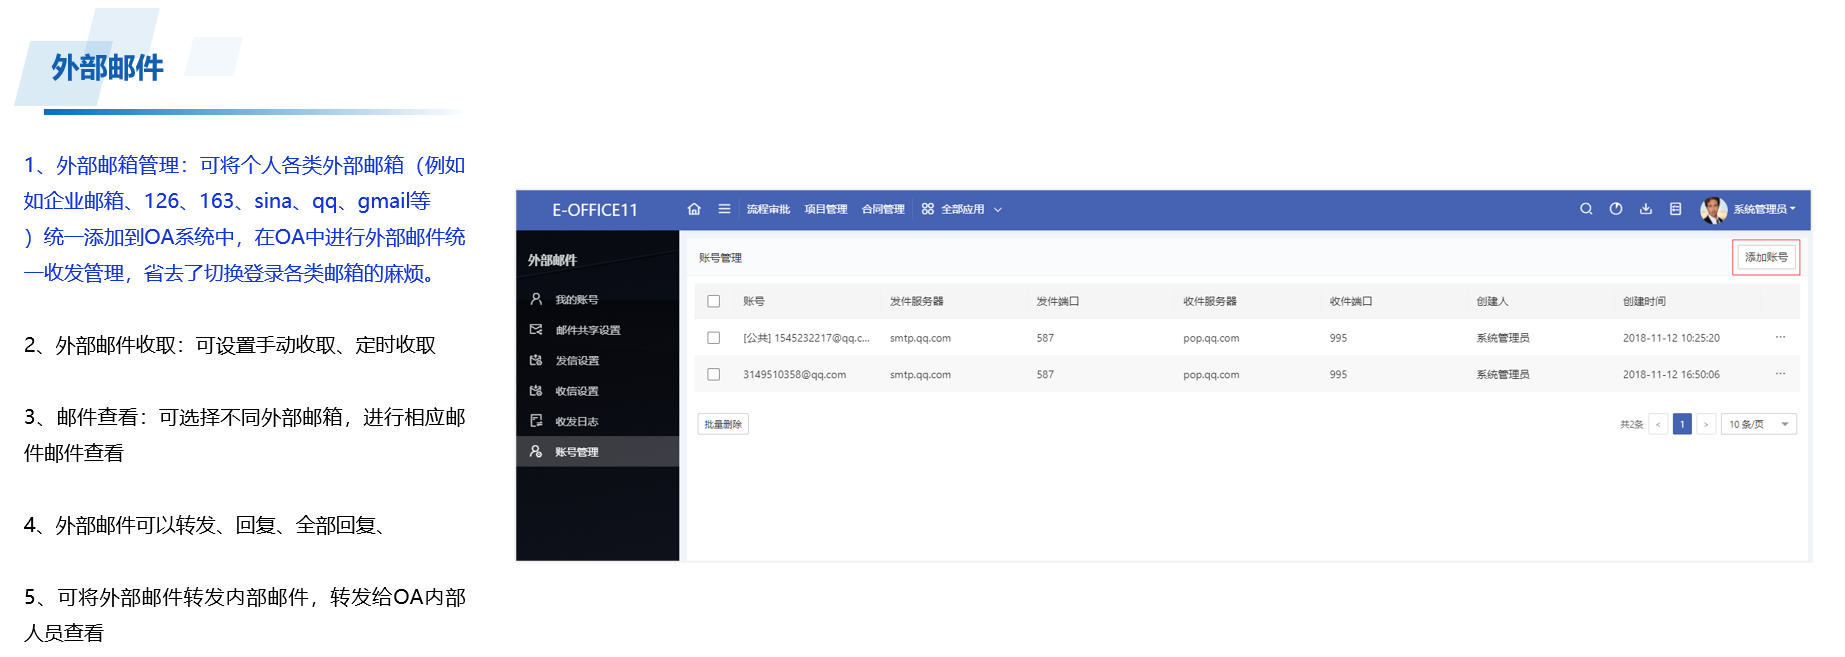Viewport: 1845px width, 657px height.
Task: Click port 995 in the 1545232217 row
Action: [1338, 338]
